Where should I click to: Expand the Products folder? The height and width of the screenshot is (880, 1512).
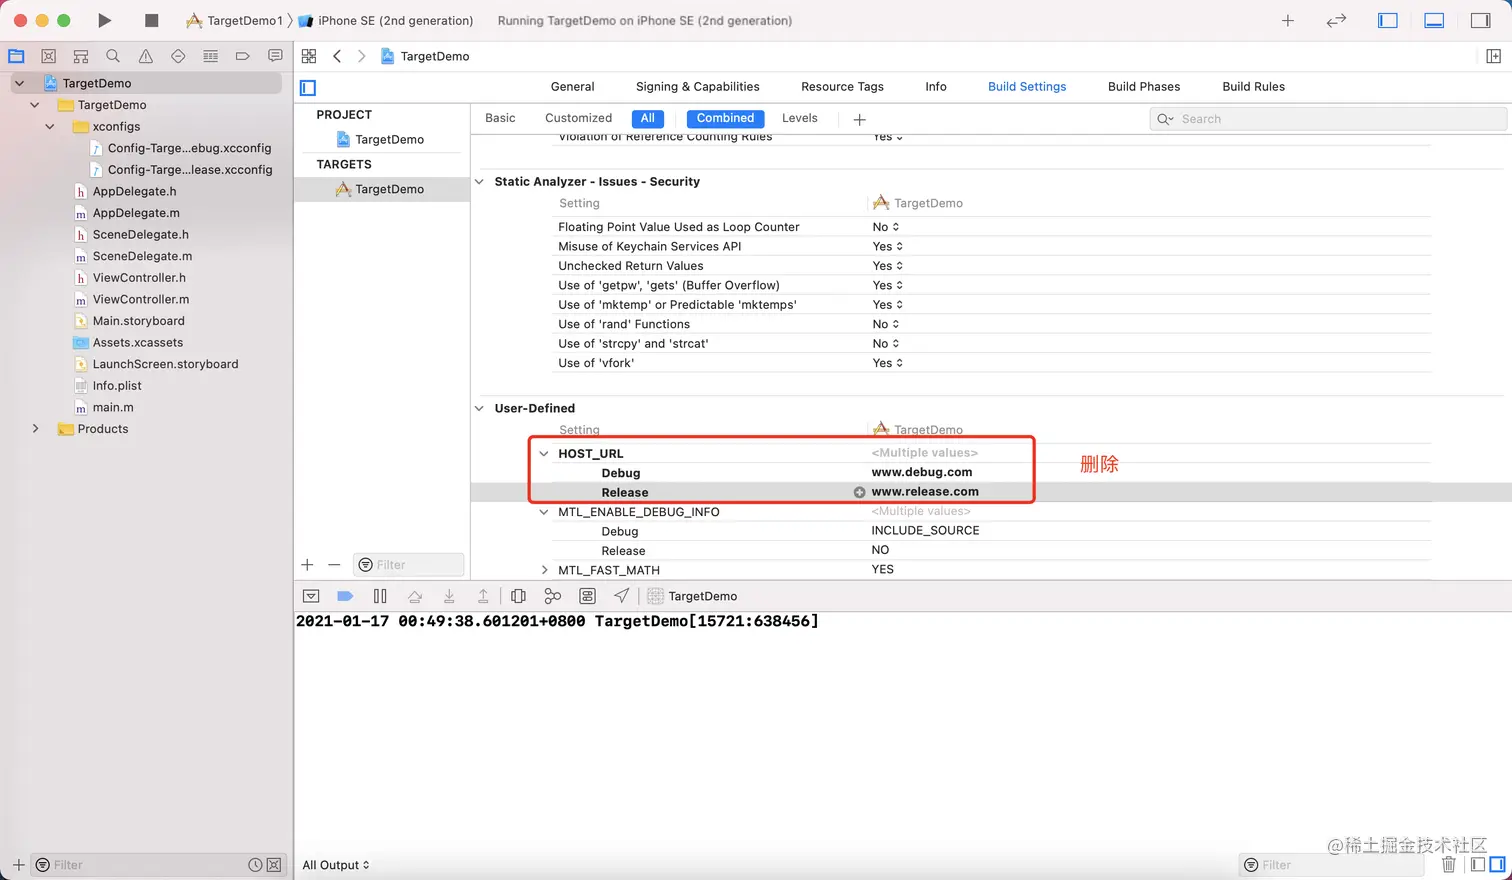point(36,429)
